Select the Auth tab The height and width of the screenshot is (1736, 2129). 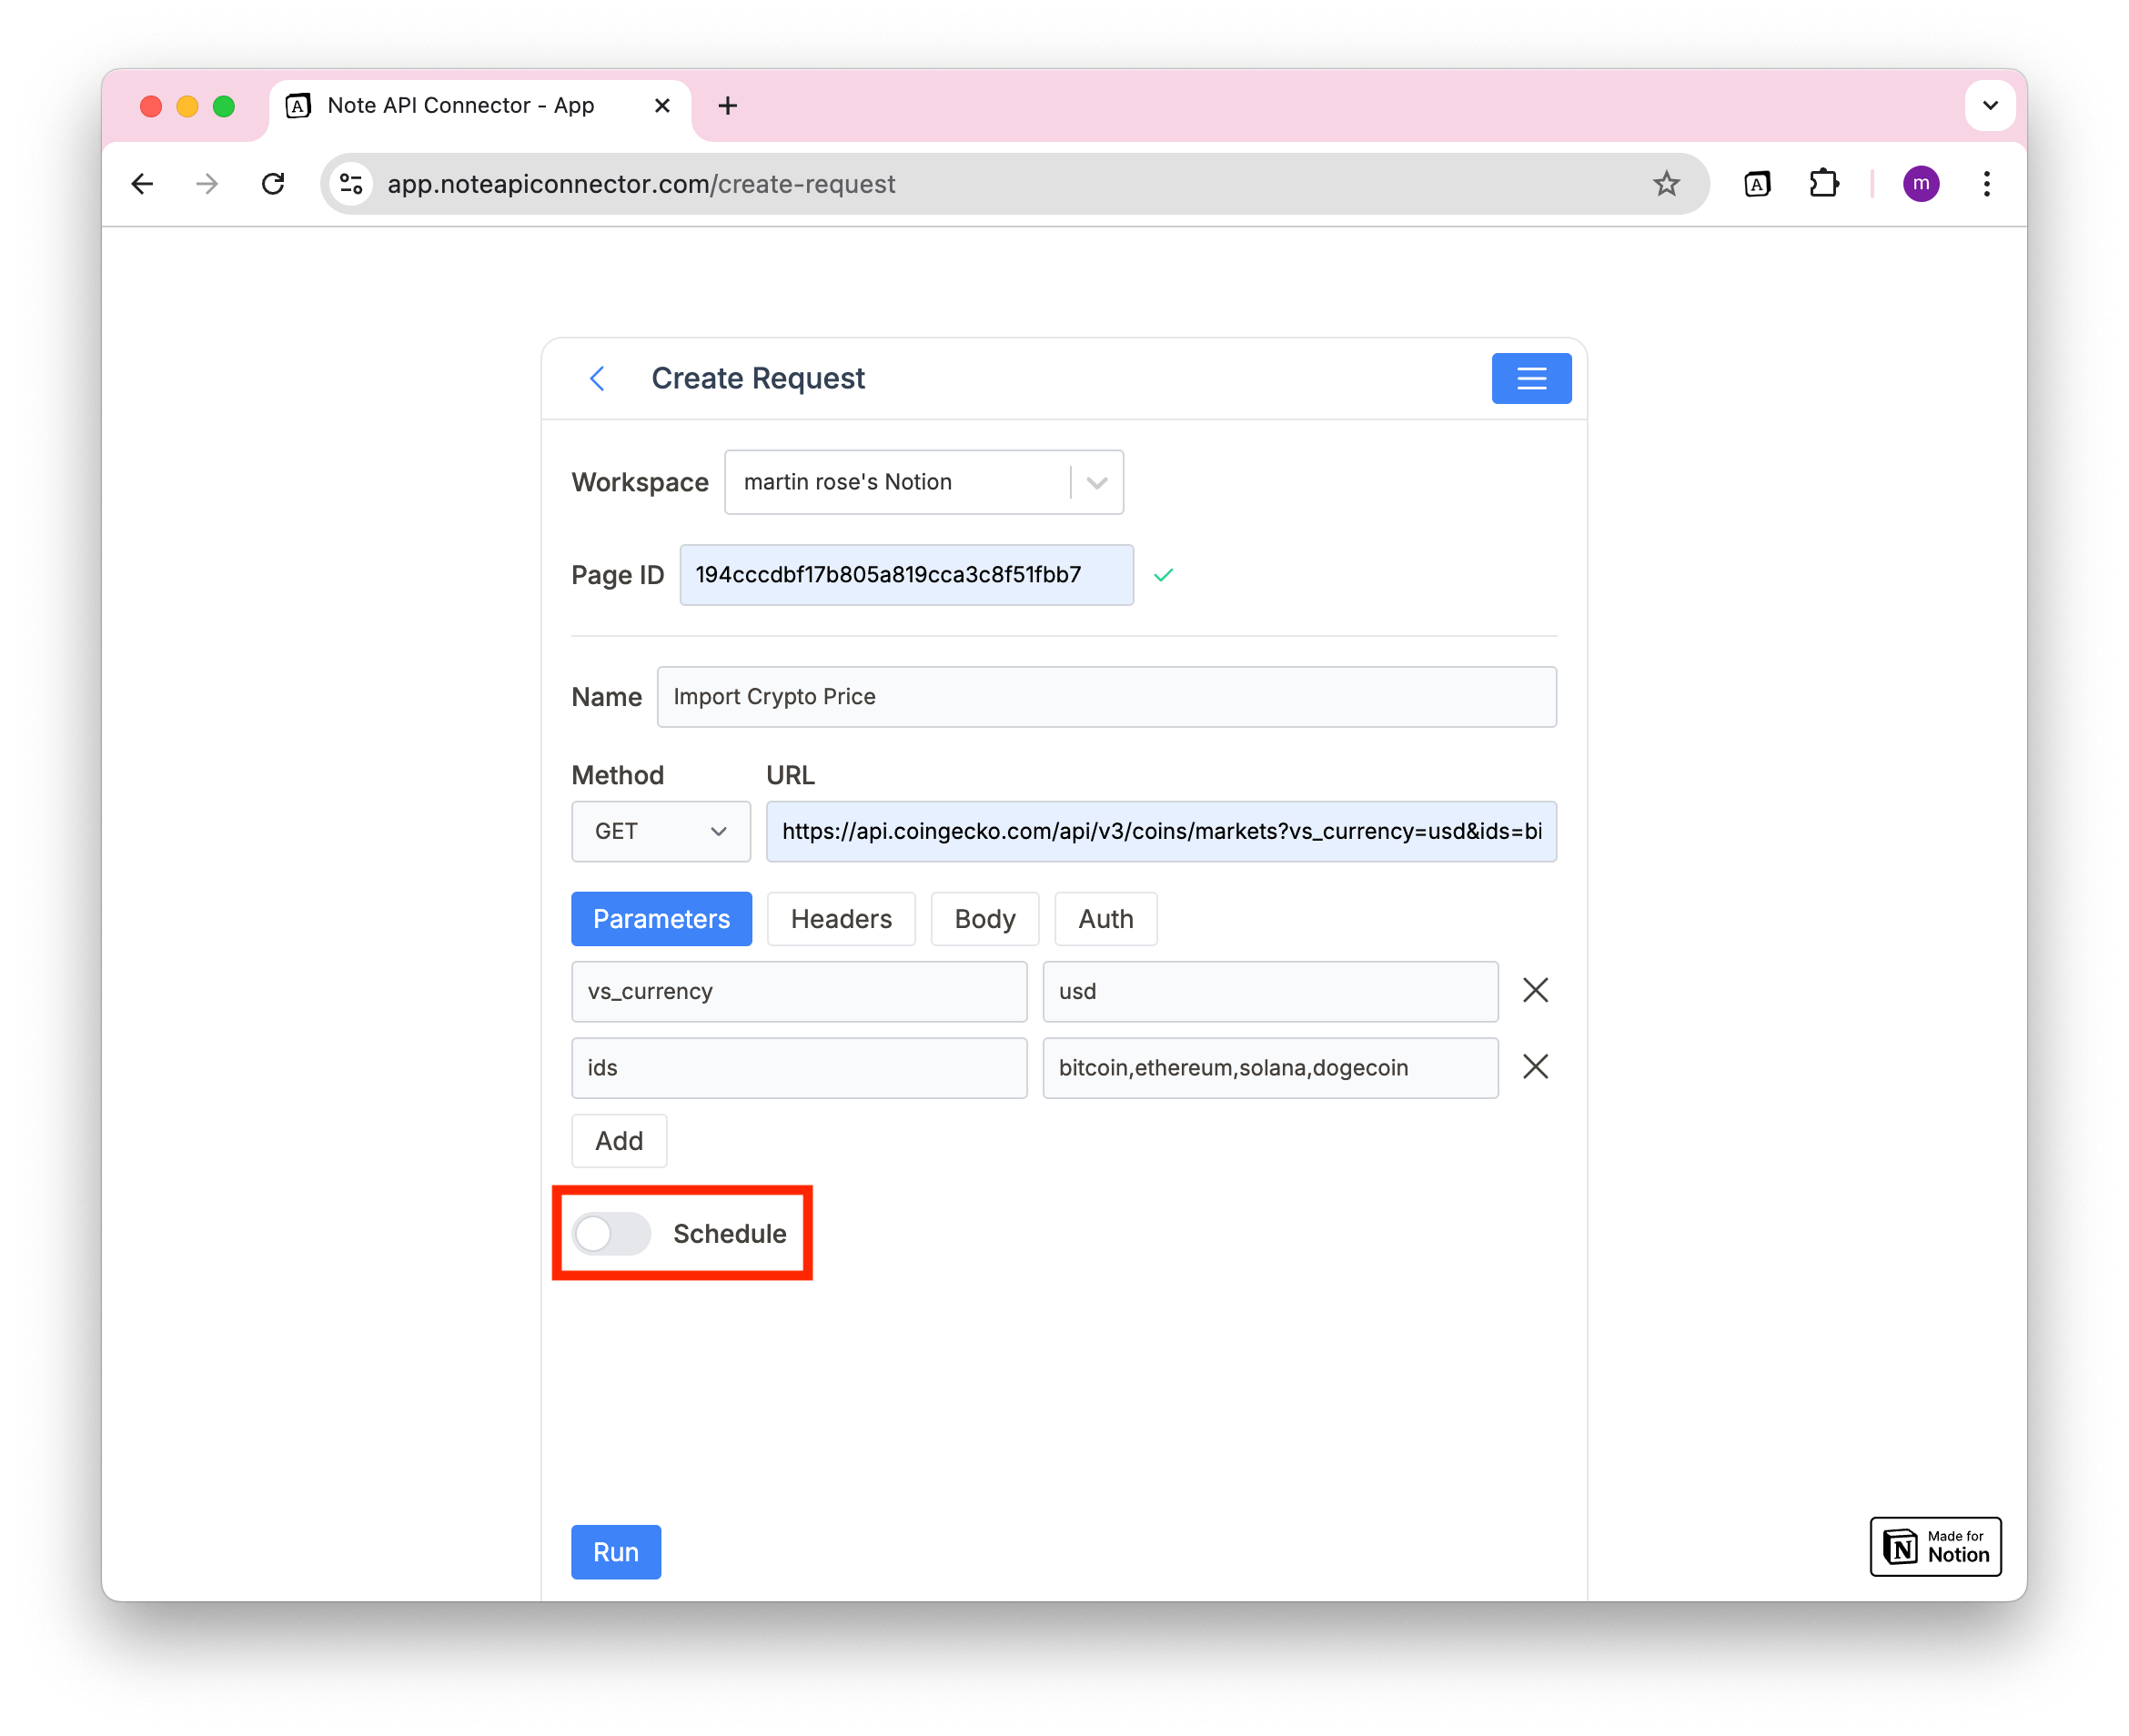coord(1105,918)
